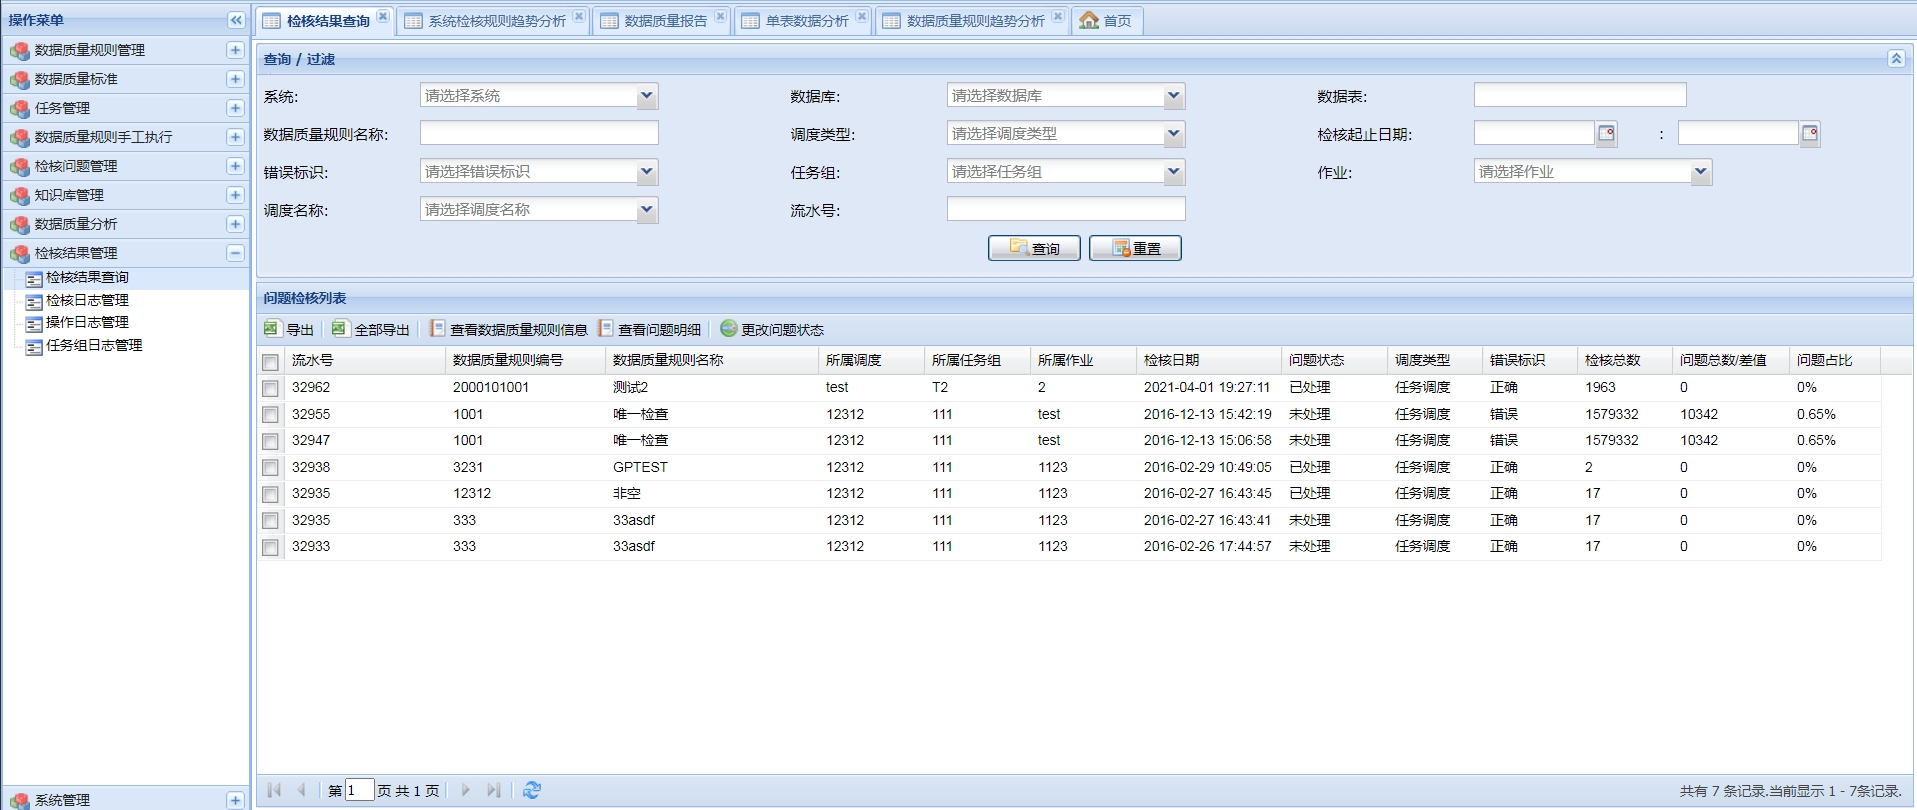
Task: Open the 系统 dropdown
Action: pos(647,96)
